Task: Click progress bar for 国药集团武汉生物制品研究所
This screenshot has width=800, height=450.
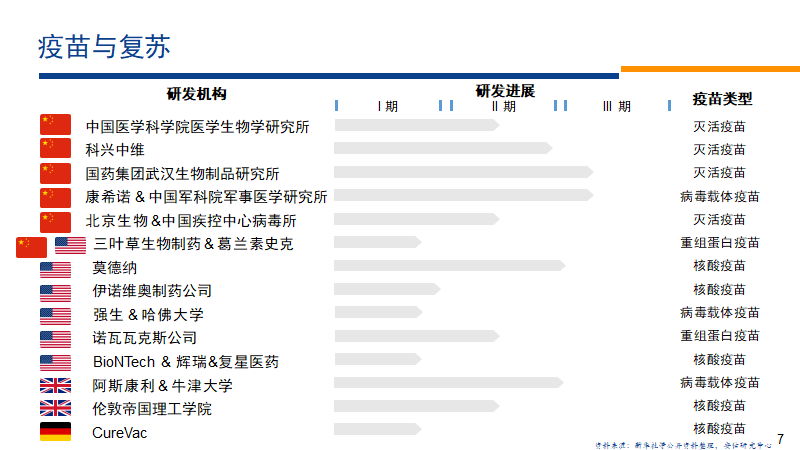Action: coord(464,172)
